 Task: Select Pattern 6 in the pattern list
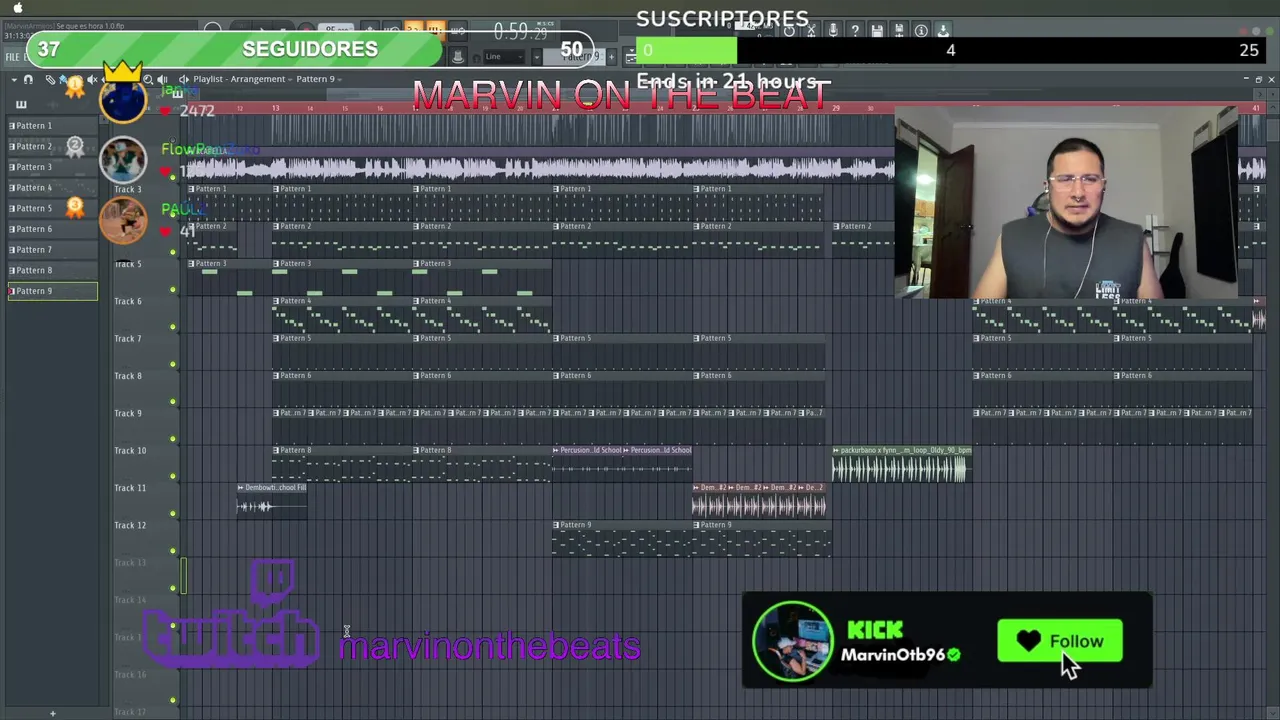[x=53, y=229]
